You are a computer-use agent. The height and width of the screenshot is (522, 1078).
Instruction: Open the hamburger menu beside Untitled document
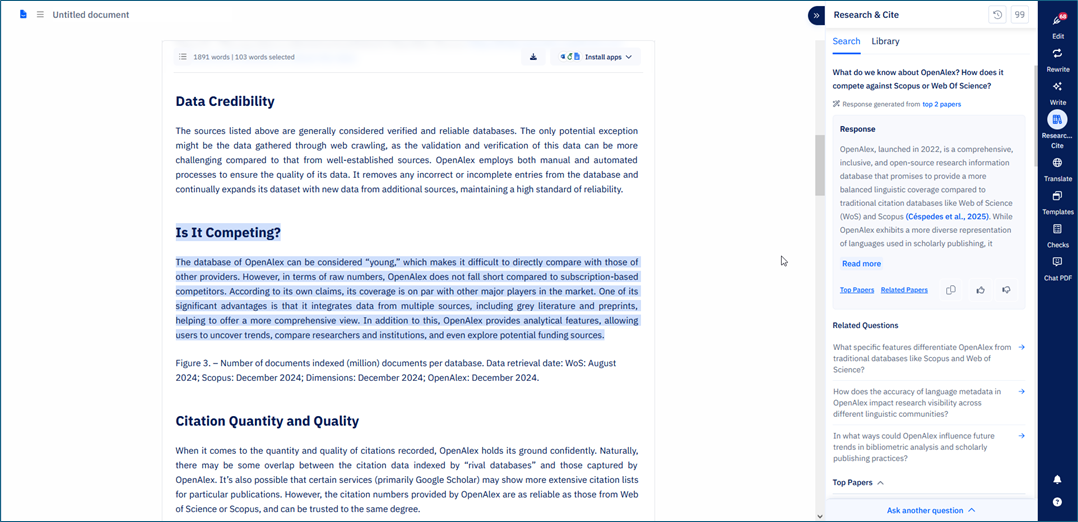point(40,14)
